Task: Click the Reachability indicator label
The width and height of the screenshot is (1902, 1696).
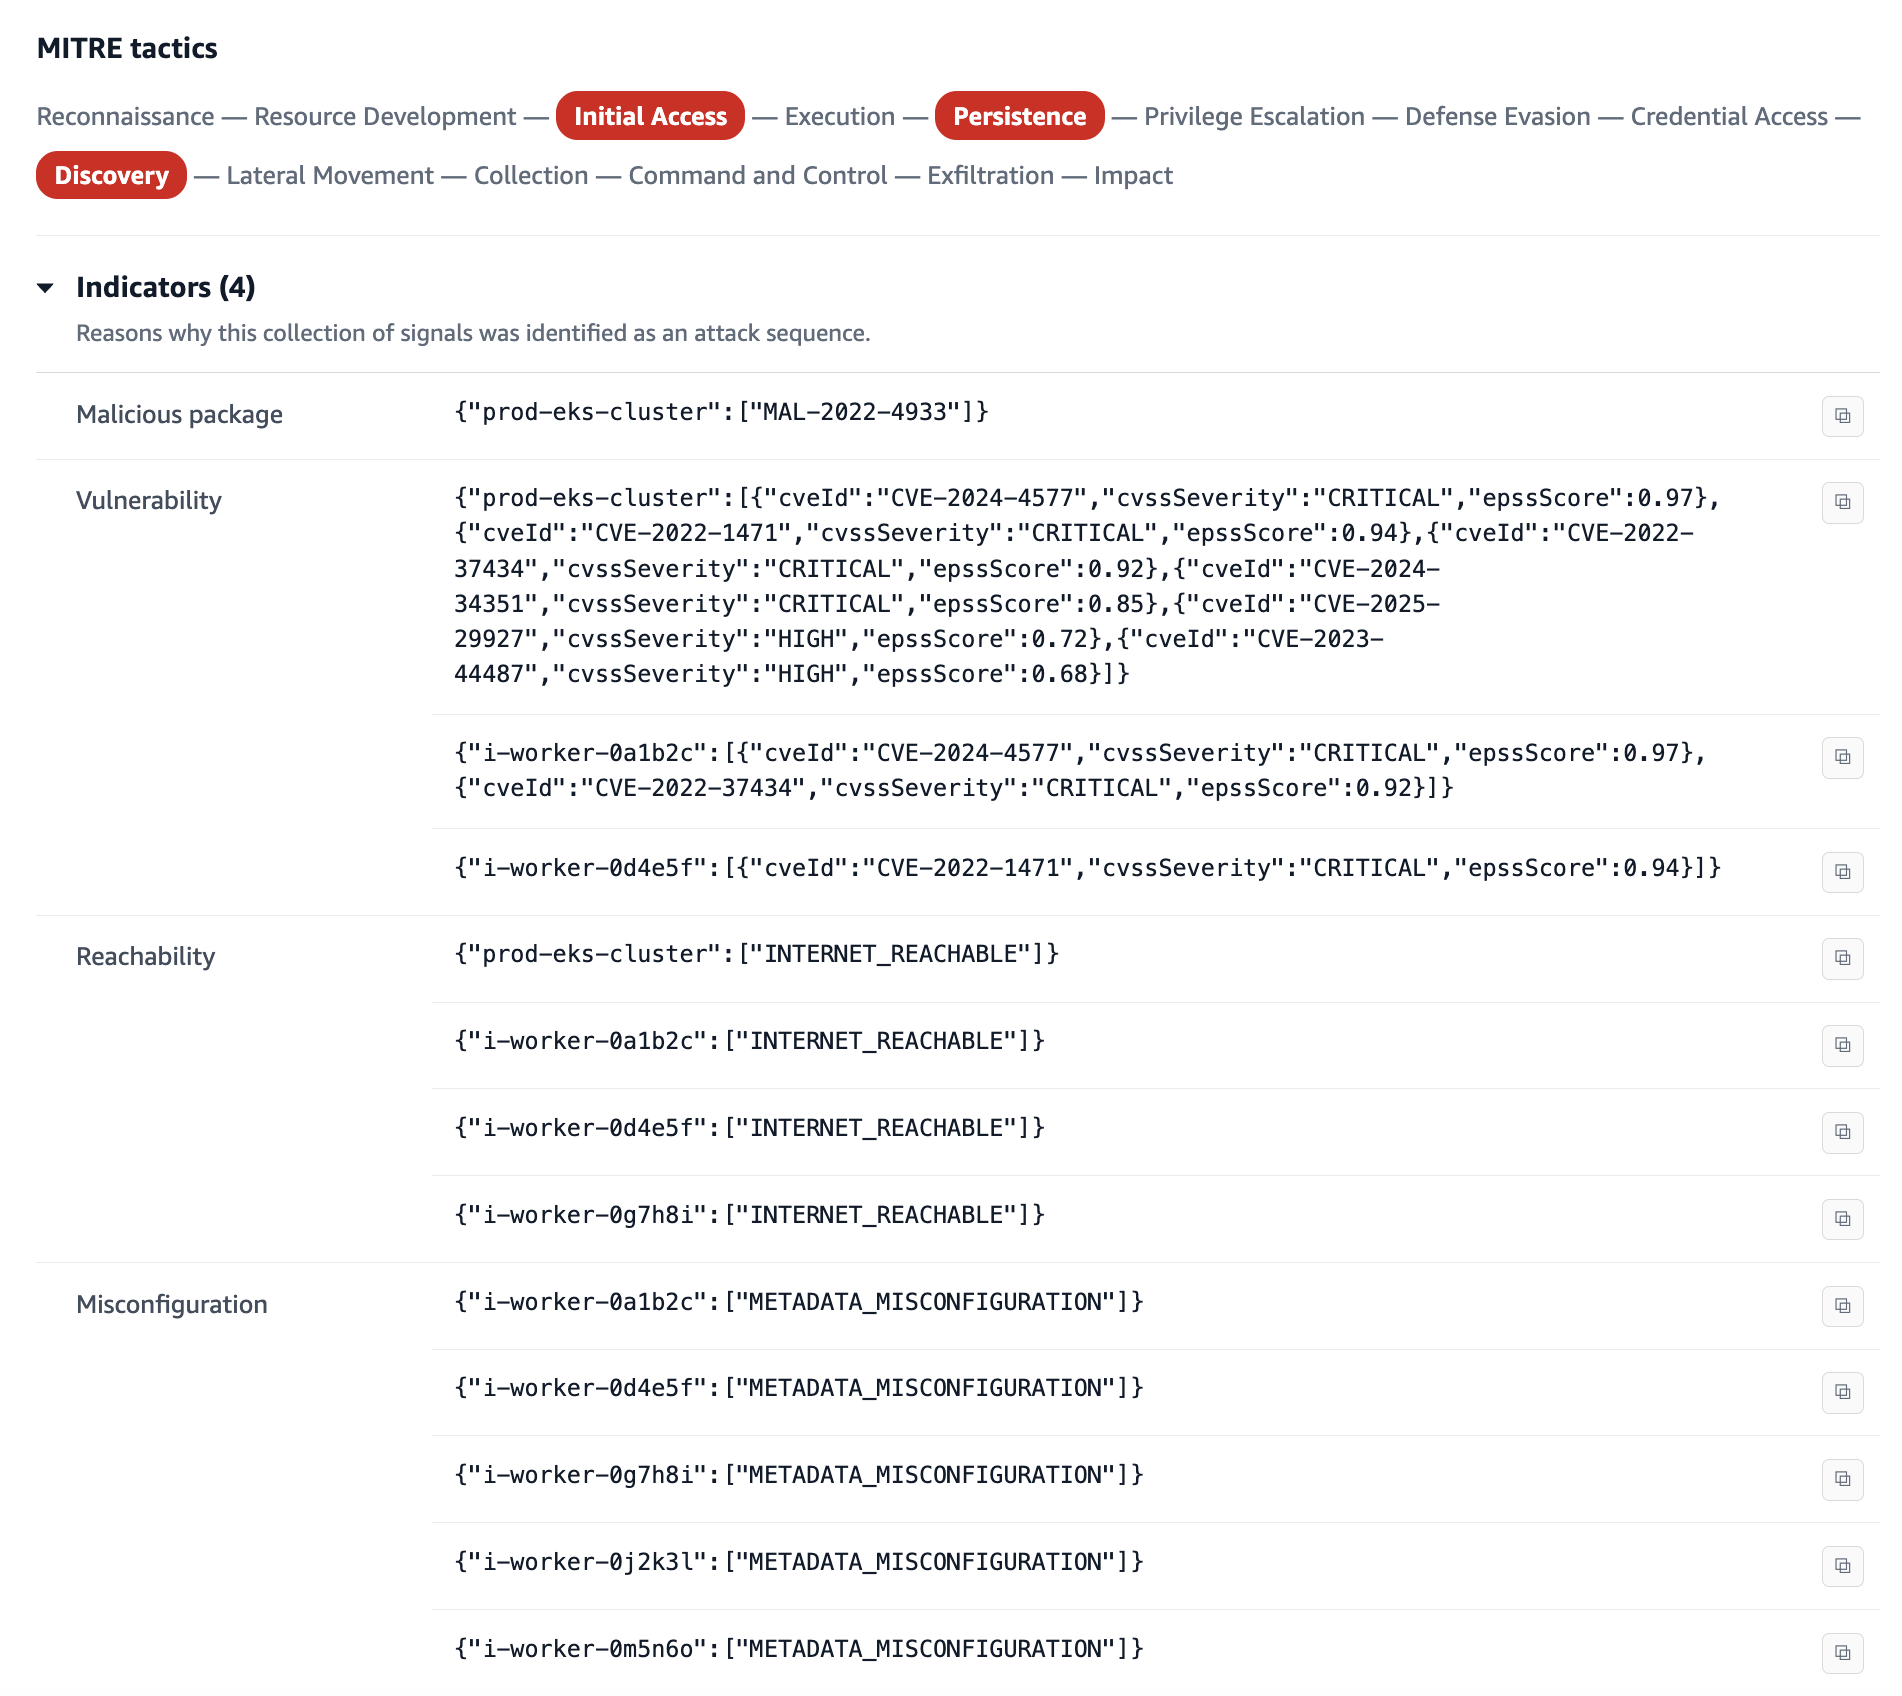Action: pyautogui.click(x=146, y=956)
